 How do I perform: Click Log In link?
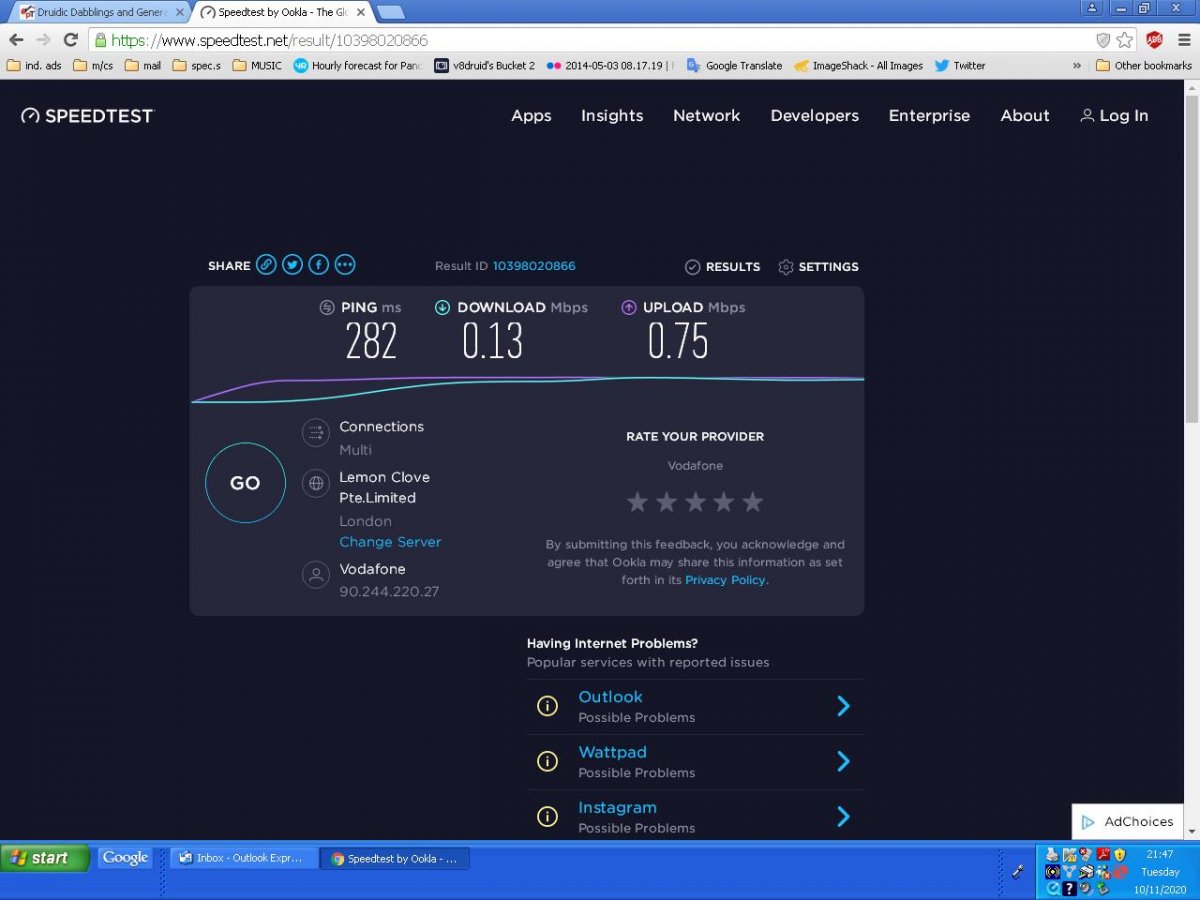pos(1114,116)
